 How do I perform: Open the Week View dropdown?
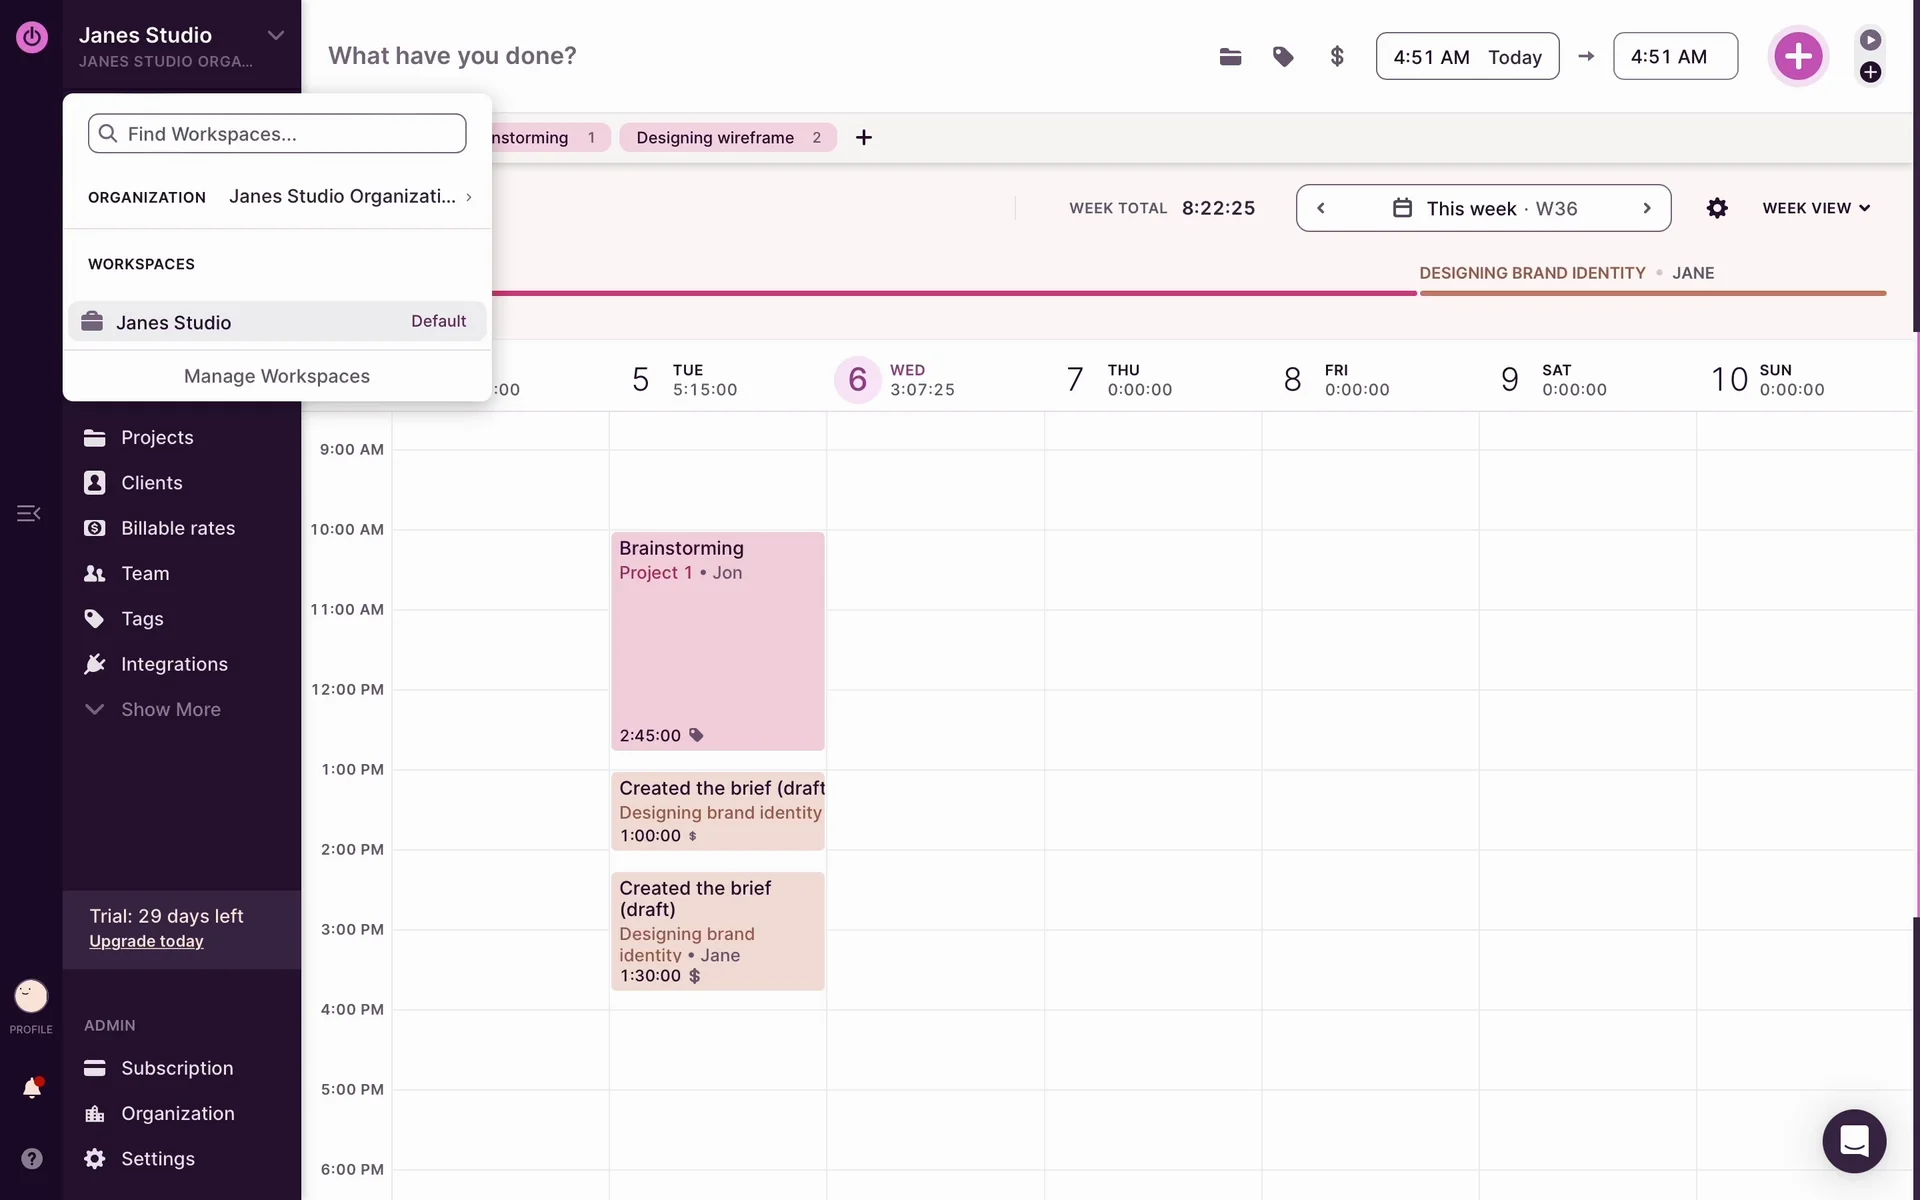[1816, 208]
